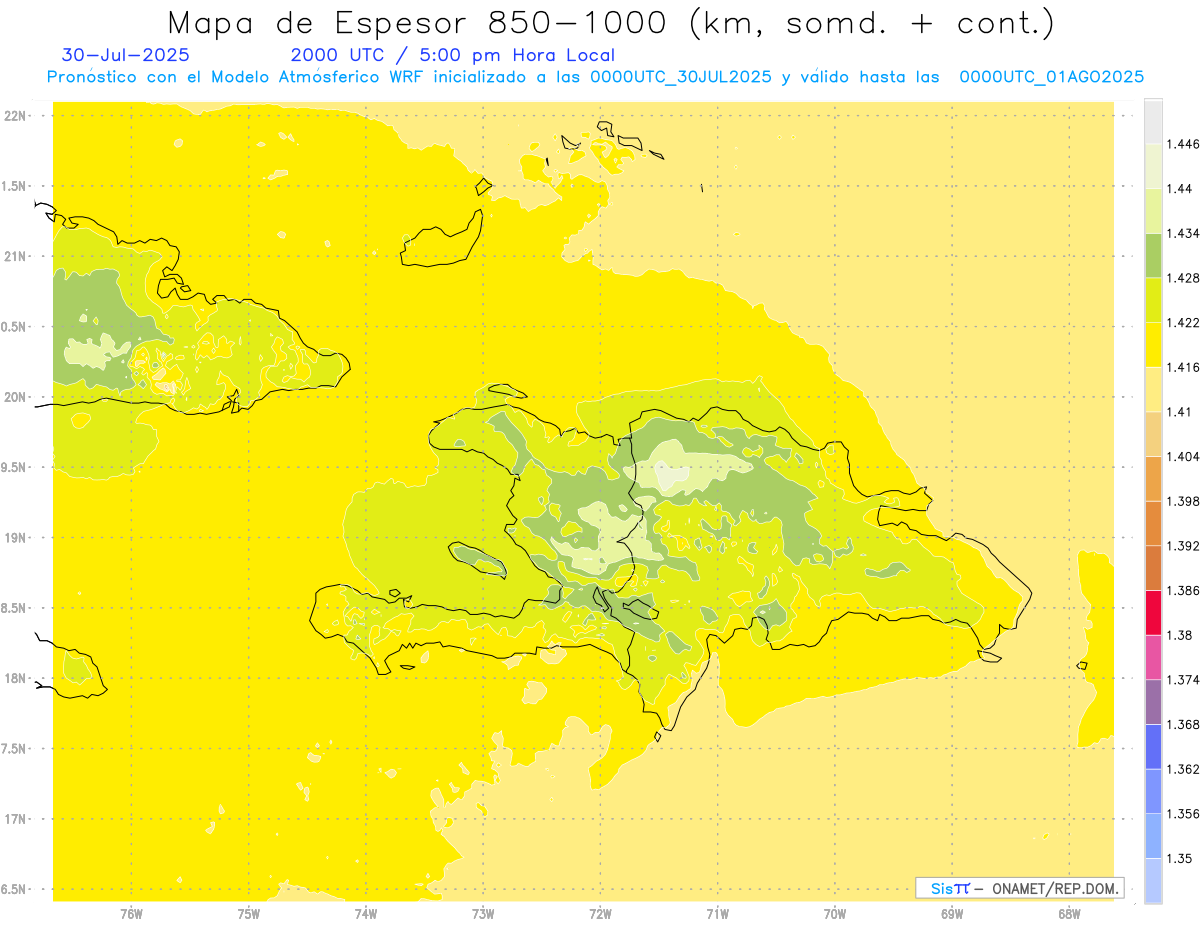Select the legend value '1.434'

pyautogui.click(x=1183, y=233)
